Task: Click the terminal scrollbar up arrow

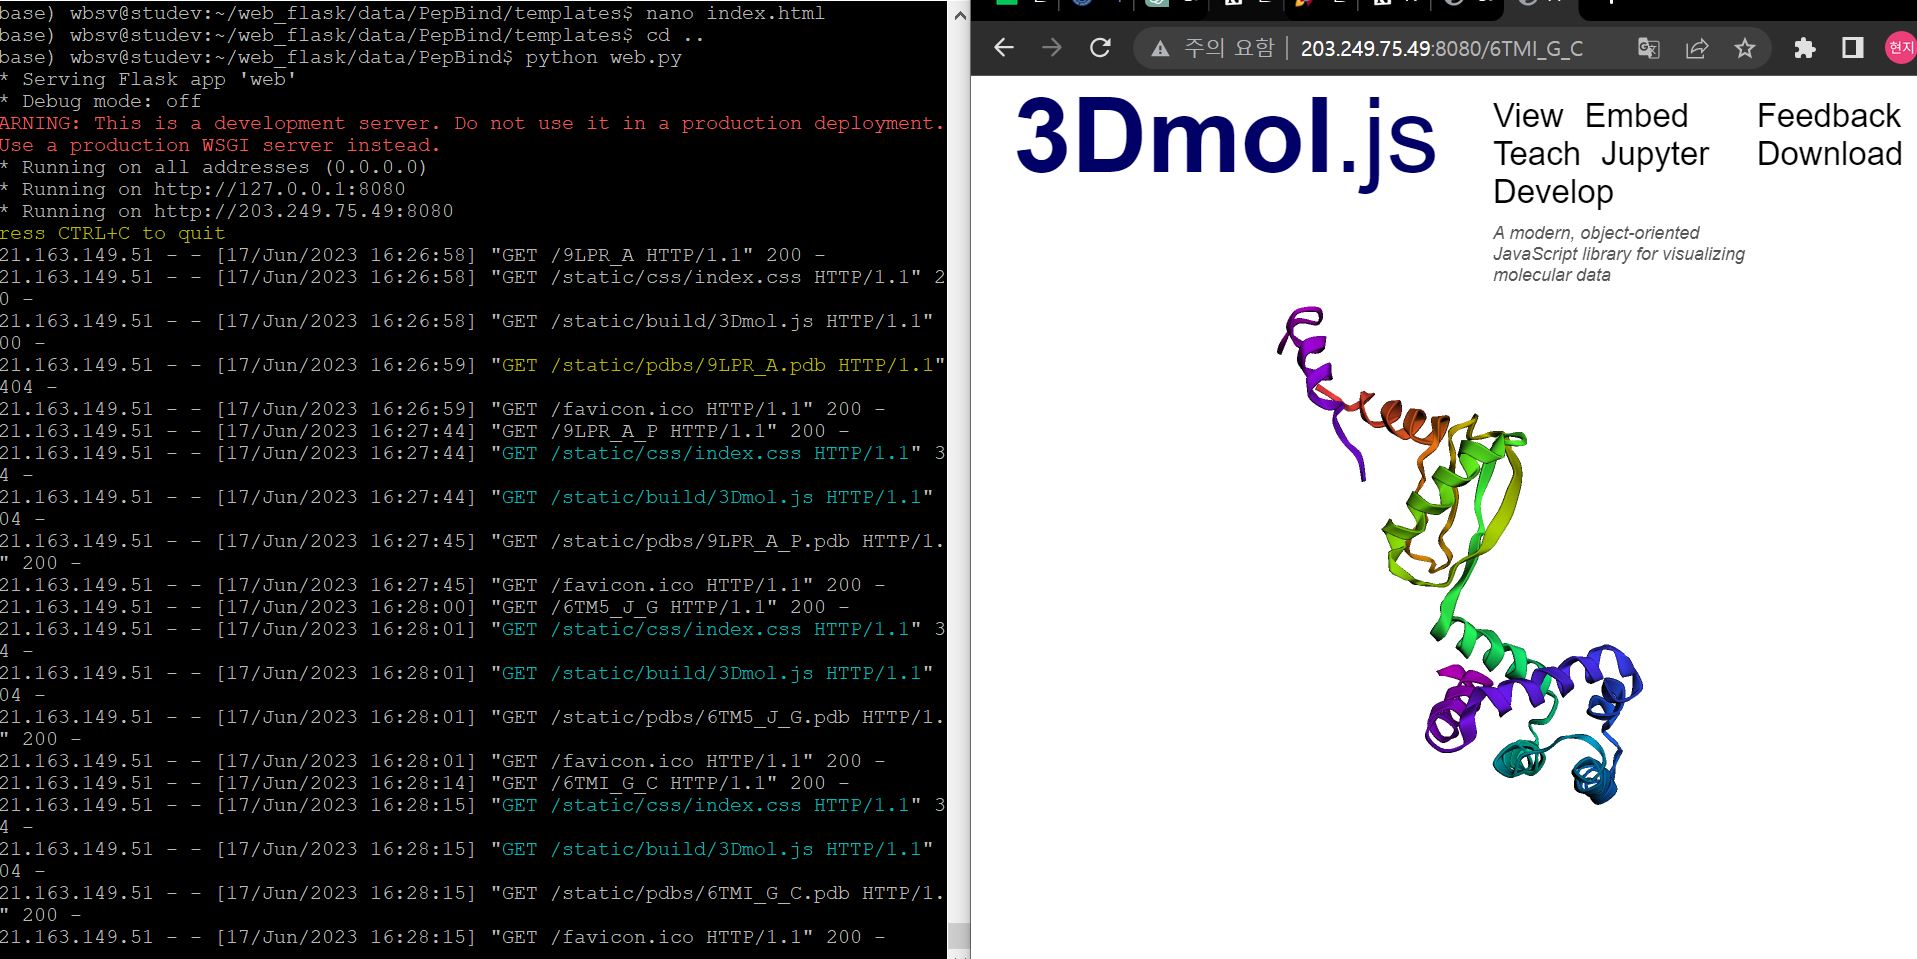Action: [958, 15]
